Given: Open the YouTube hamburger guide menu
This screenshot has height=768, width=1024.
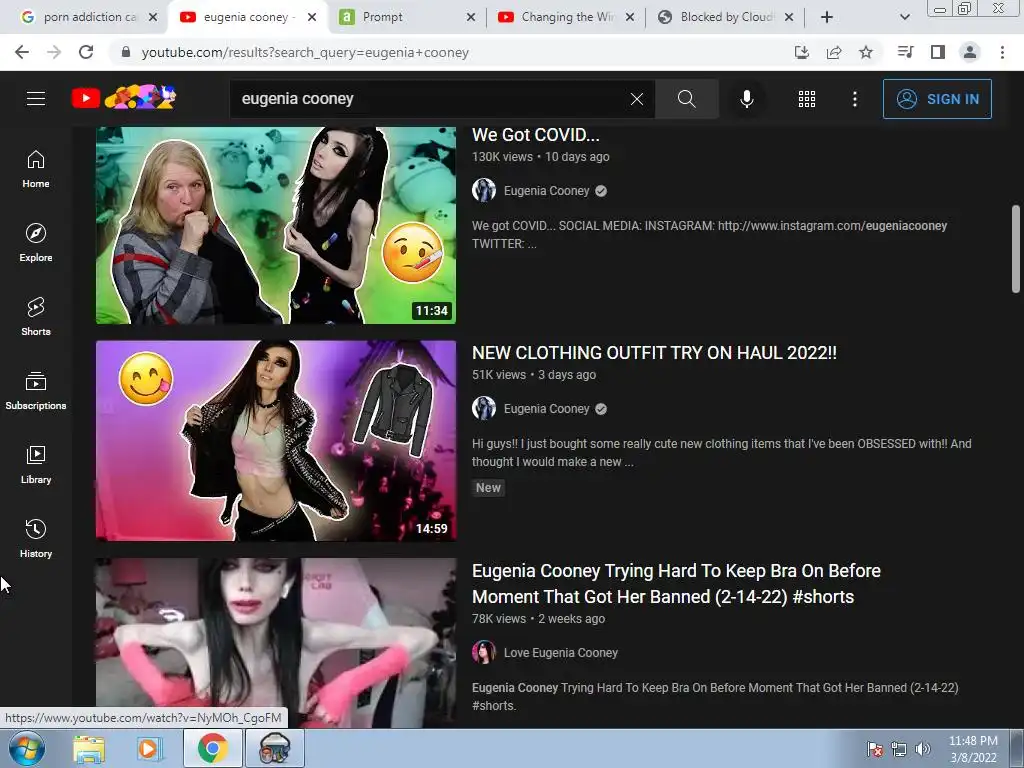Looking at the screenshot, I should pyautogui.click(x=36, y=99).
